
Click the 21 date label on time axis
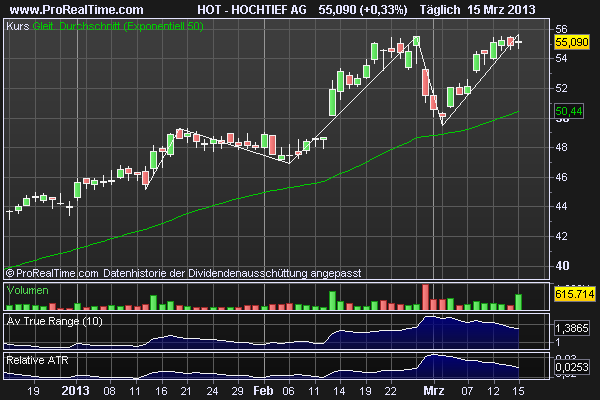(186, 391)
